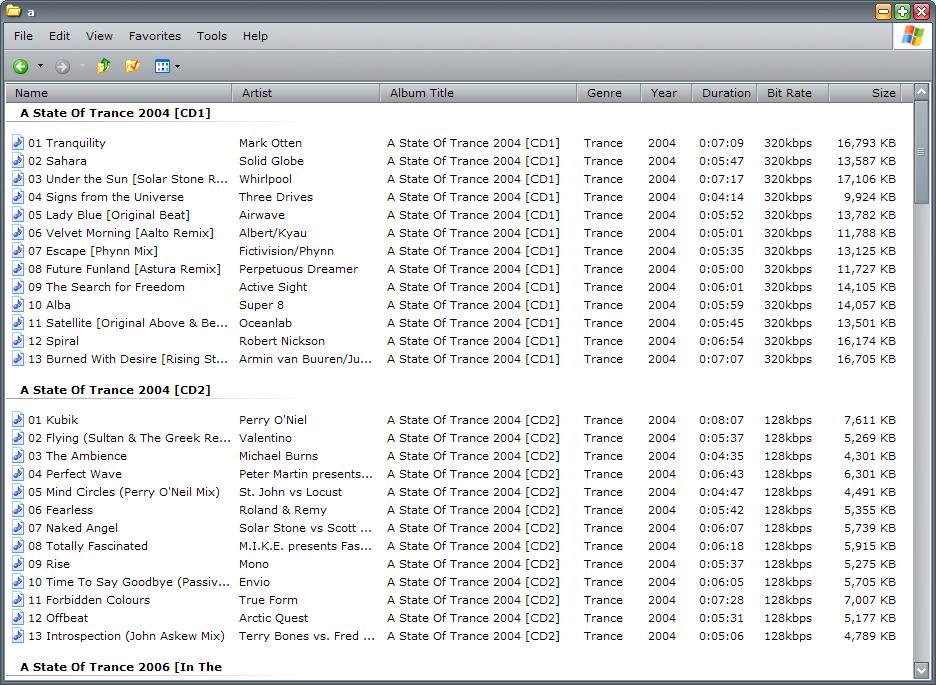Select the track "13 Introspection (John Askew Mix)"
This screenshot has width=936, height=685.
[x=127, y=636]
